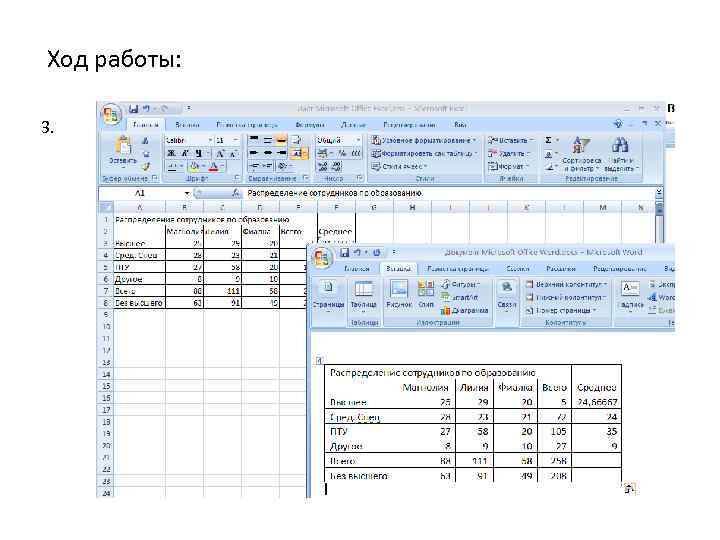This screenshot has height=540, width=720.
Task: Switch to Word Главная tab
Action: (x=357, y=269)
